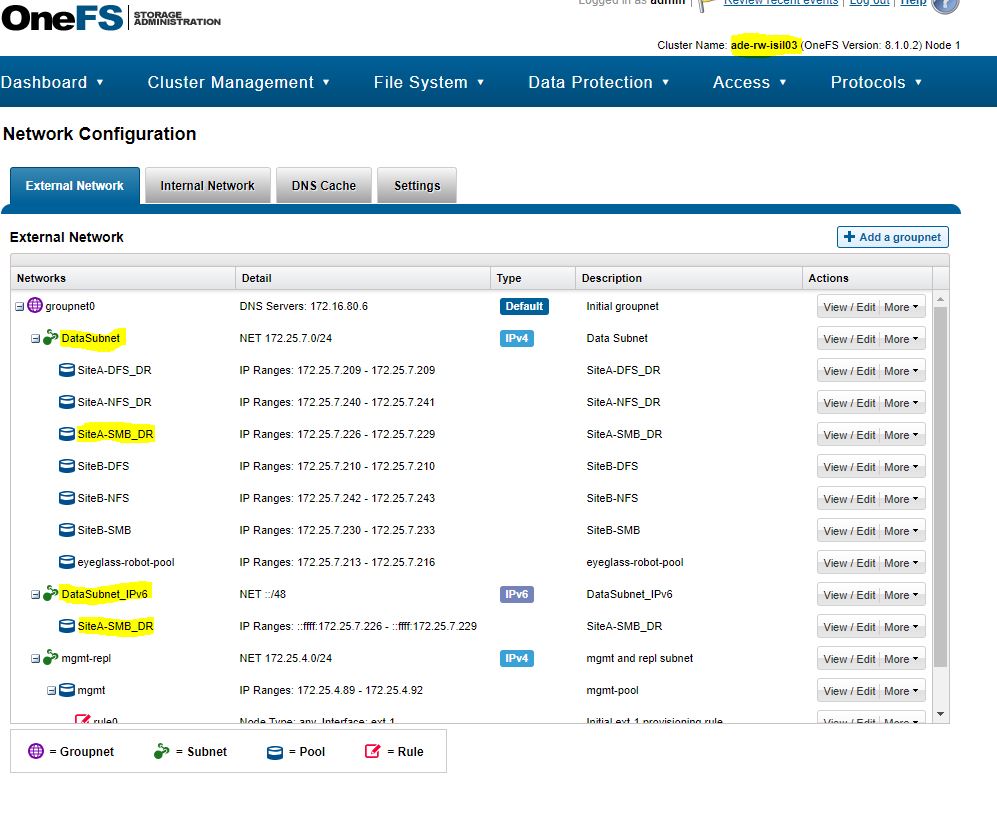
Task: Click the Default type badge for groupnet0
Action: [524, 306]
